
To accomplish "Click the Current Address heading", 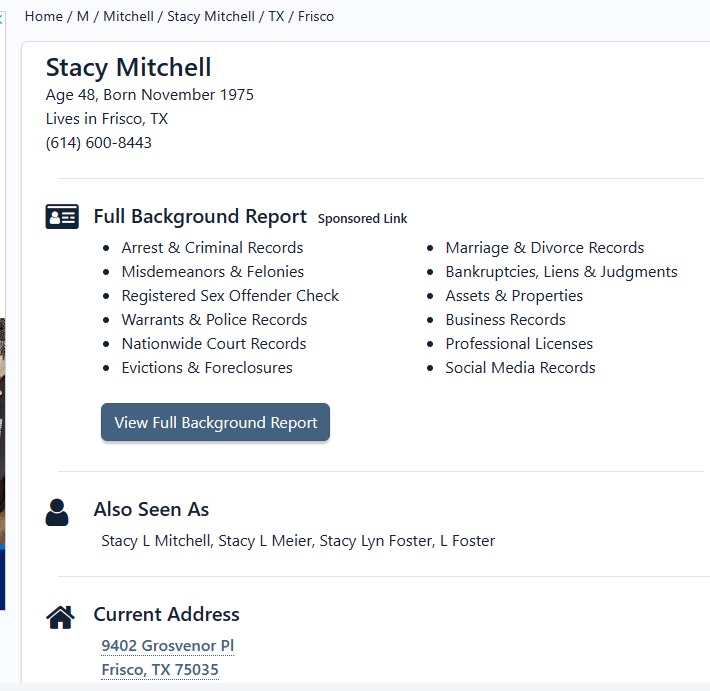I will (166, 614).
